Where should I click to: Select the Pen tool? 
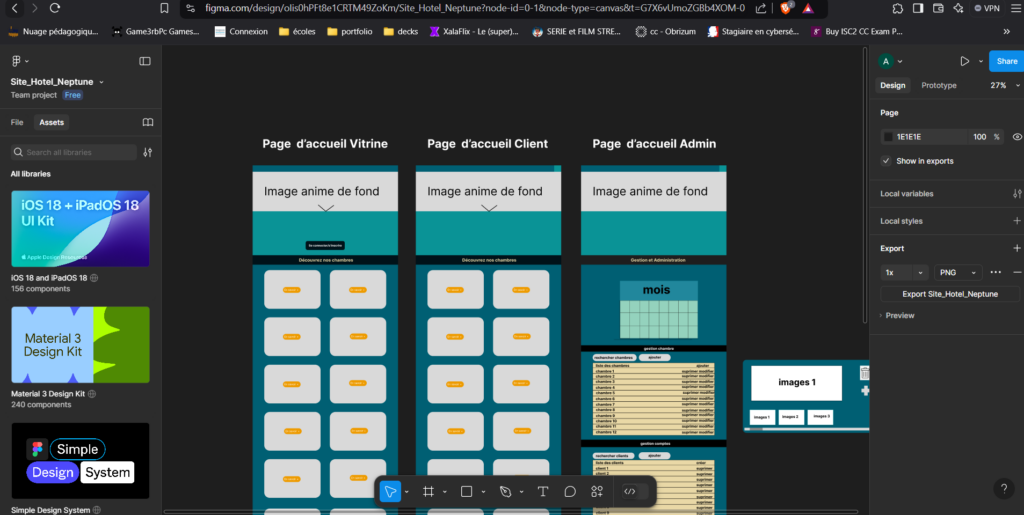505,492
